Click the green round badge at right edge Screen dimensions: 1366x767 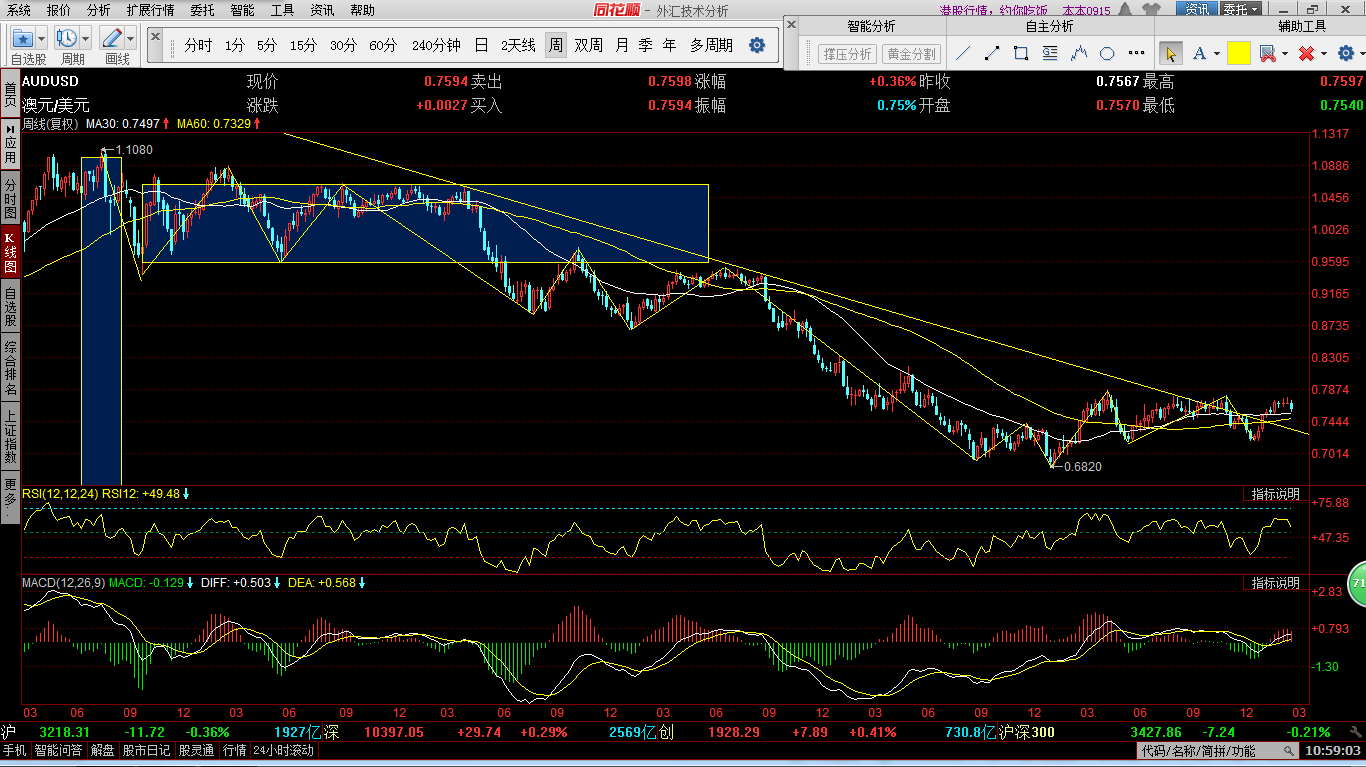click(1357, 585)
